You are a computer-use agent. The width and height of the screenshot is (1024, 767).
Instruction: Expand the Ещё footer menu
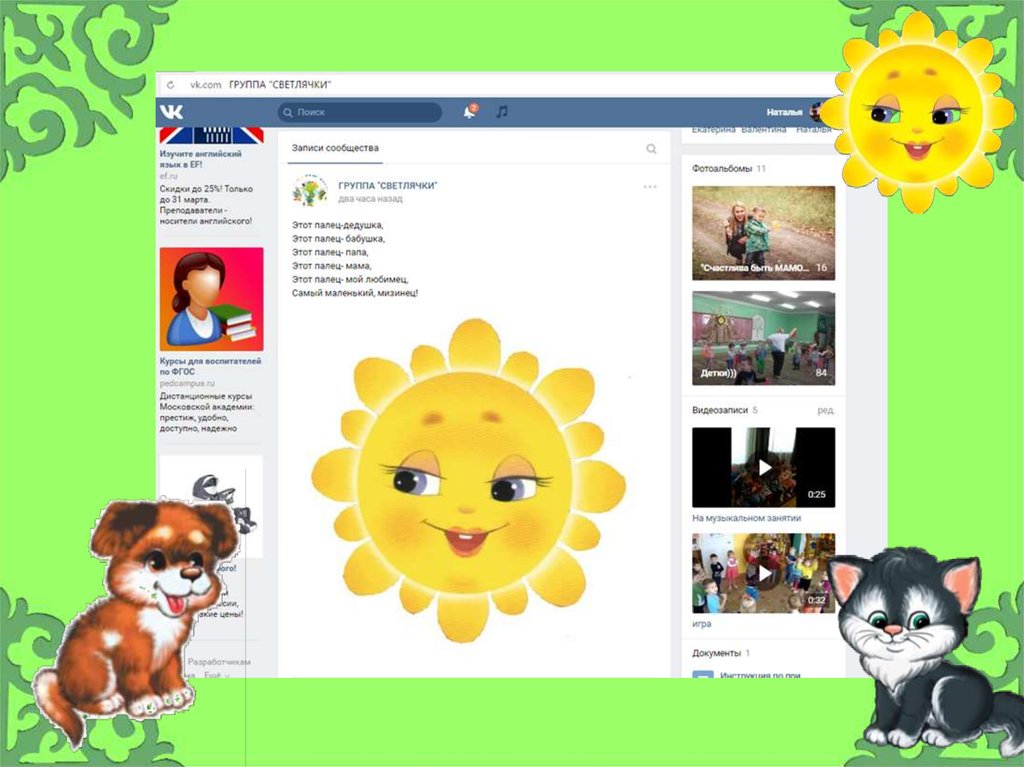click(214, 675)
